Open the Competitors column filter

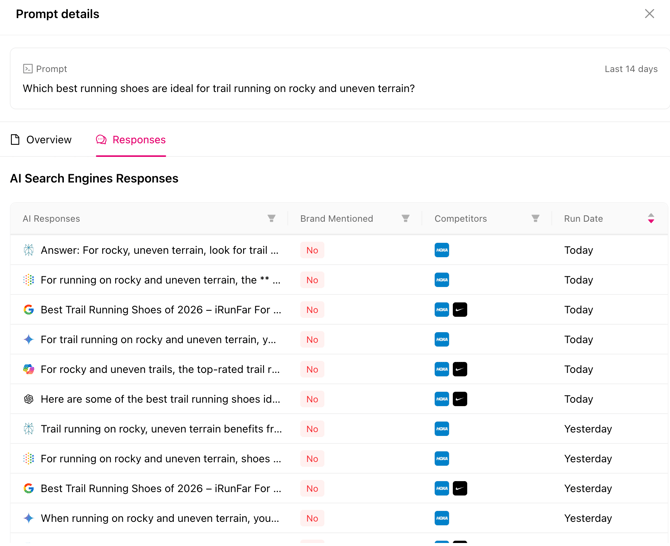click(535, 219)
